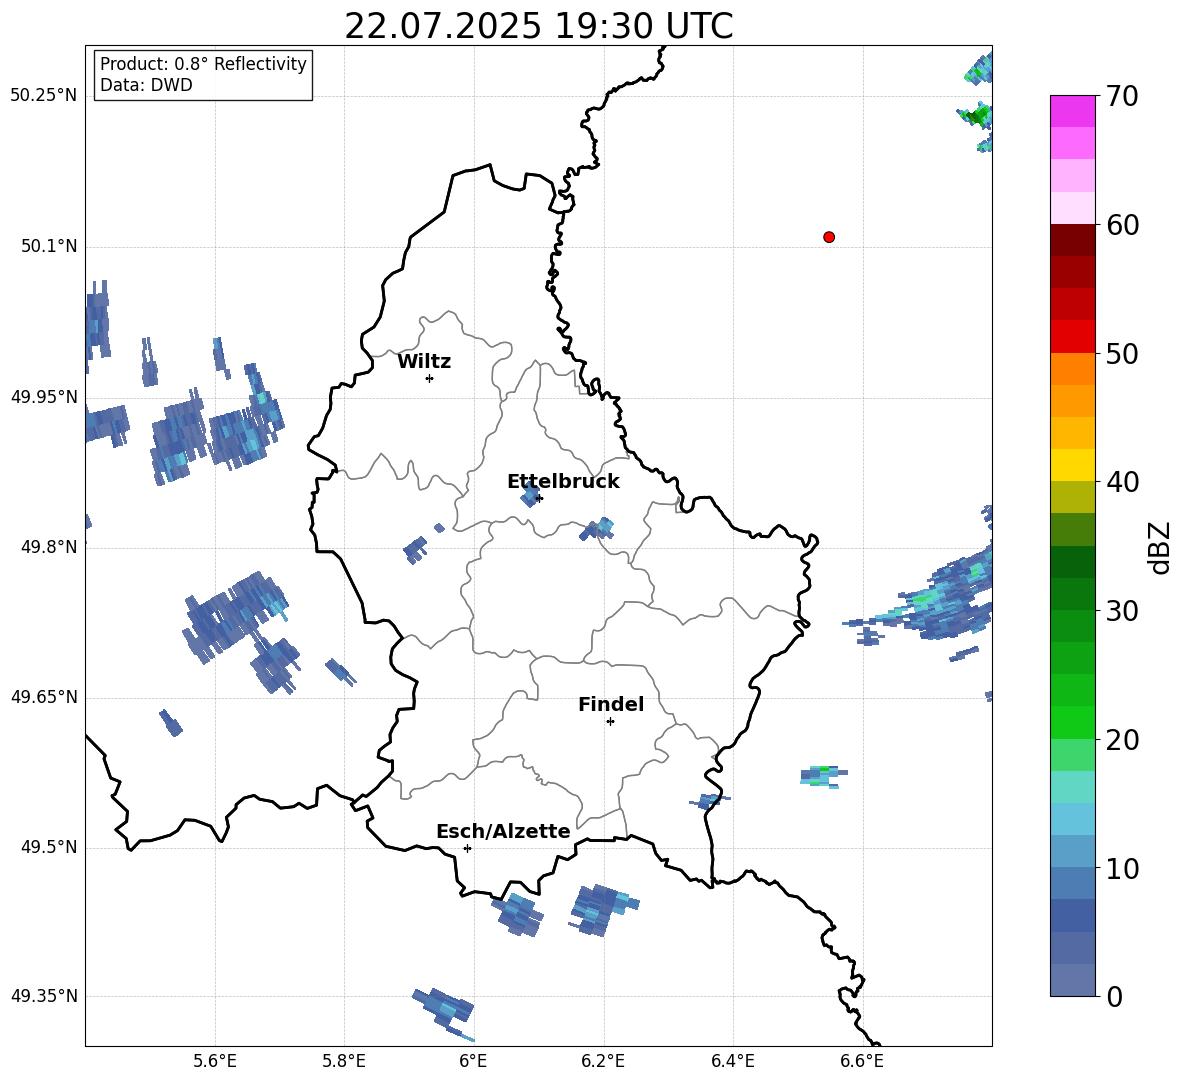Screen dimensions: 1184x1081
Task: Click the 20 tick on the colorbar
Action: point(1122,740)
